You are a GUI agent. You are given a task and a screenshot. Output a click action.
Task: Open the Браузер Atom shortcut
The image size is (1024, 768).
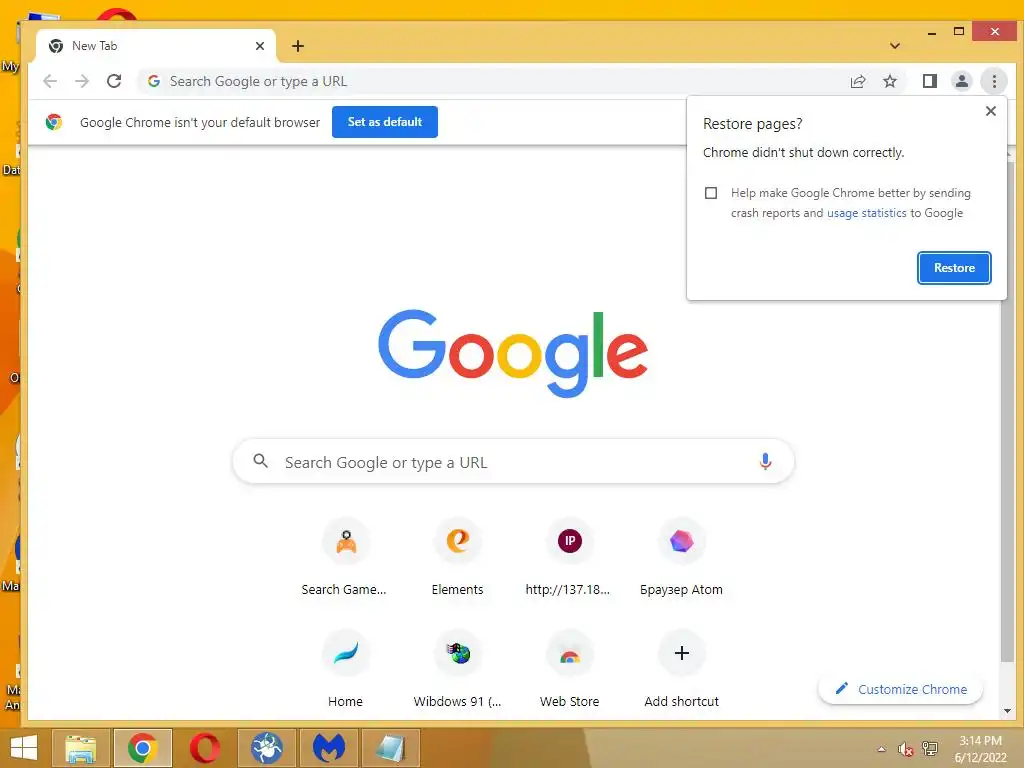[x=681, y=556]
